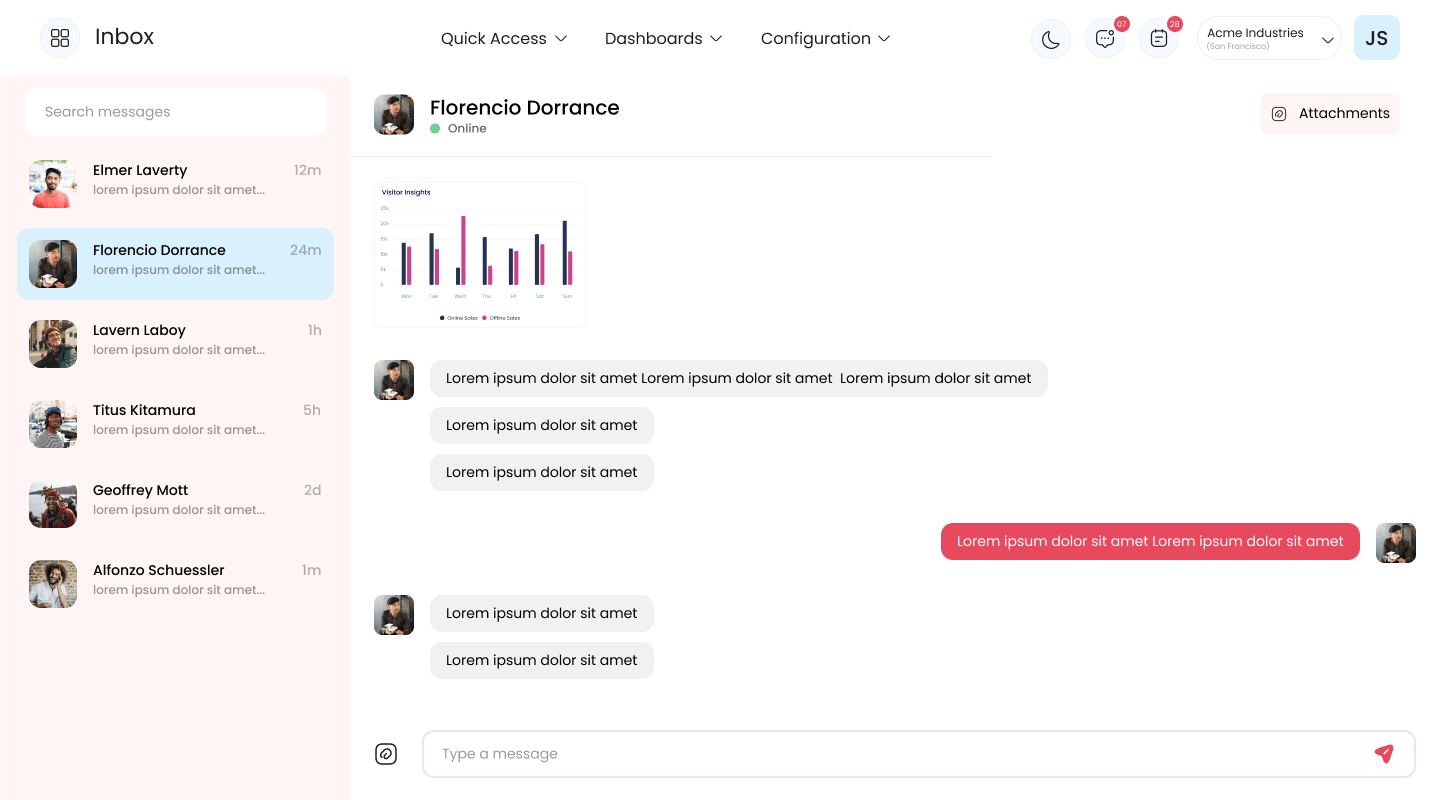
Task: Open Alfonzo Schuessler's chat
Action: 176,584
